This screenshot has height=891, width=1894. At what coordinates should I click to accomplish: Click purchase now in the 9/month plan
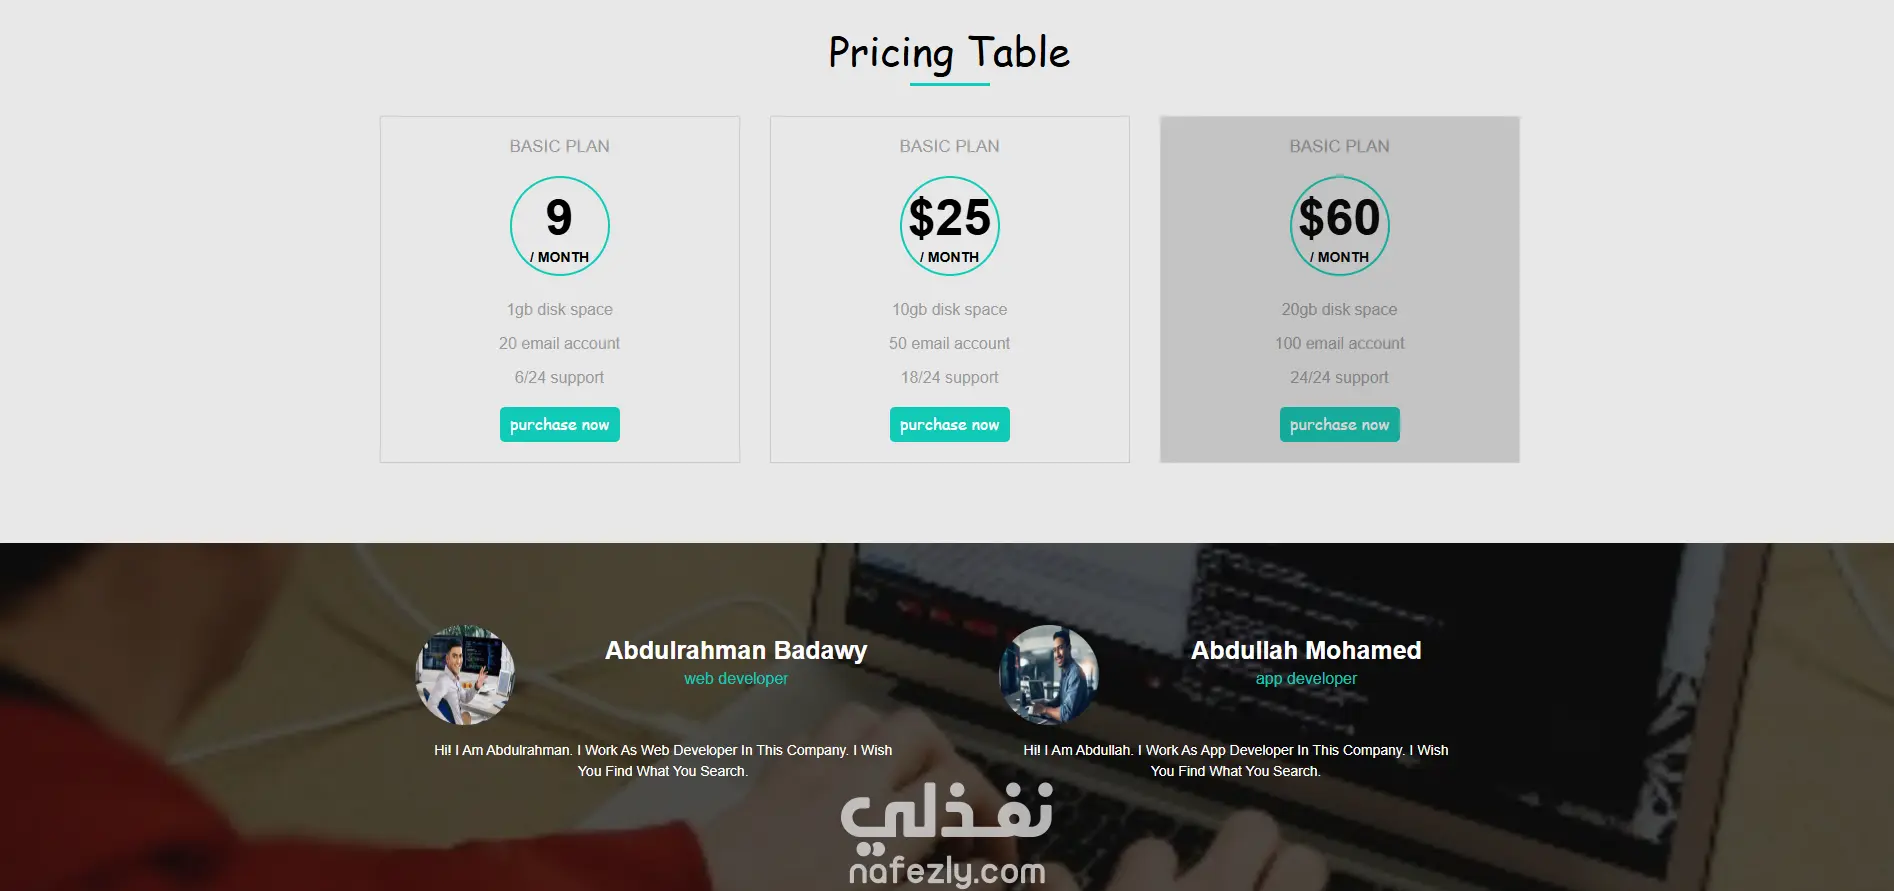tap(559, 424)
